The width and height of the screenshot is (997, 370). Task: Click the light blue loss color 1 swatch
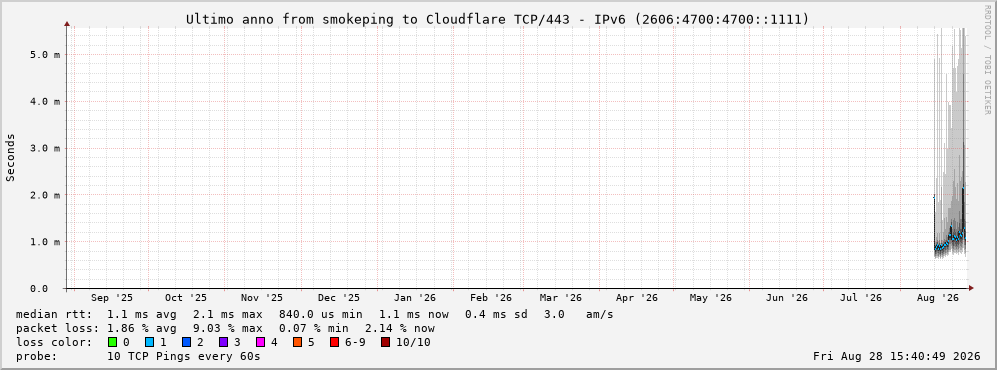tap(149, 343)
